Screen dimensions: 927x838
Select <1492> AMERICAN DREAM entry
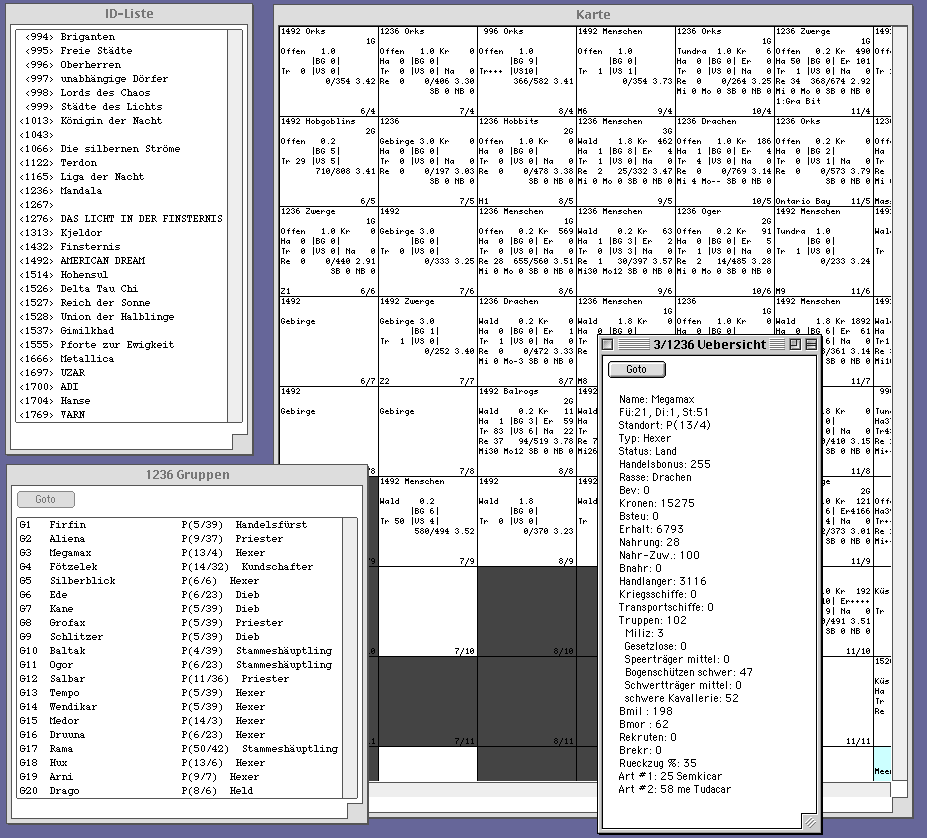pyautogui.click(x=121, y=261)
